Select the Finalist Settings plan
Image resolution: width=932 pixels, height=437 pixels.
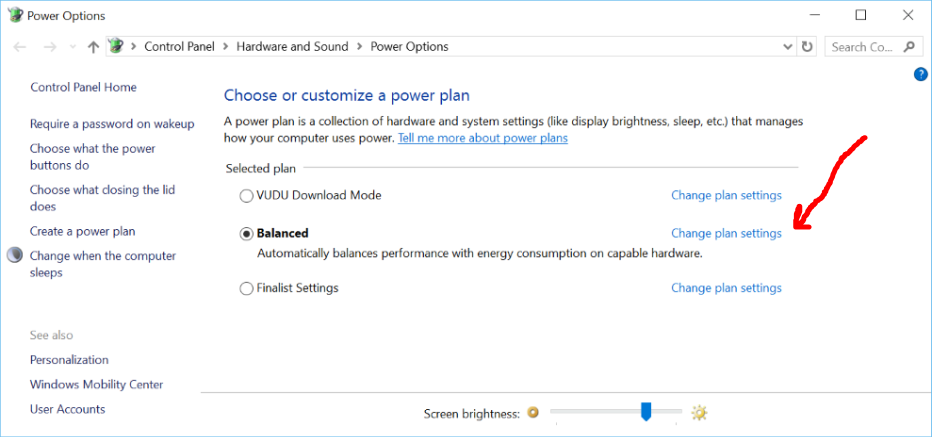coord(246,289)
